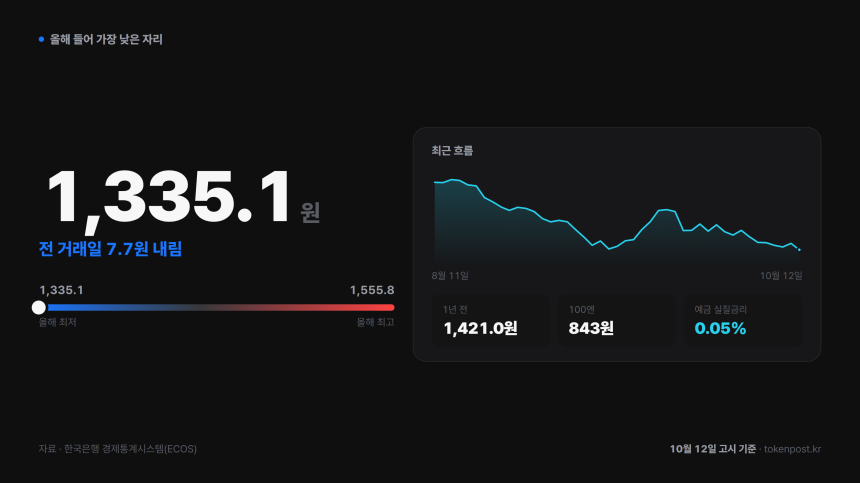Click the '10월 12일 고시 기준' footer text

pos(712,448)
